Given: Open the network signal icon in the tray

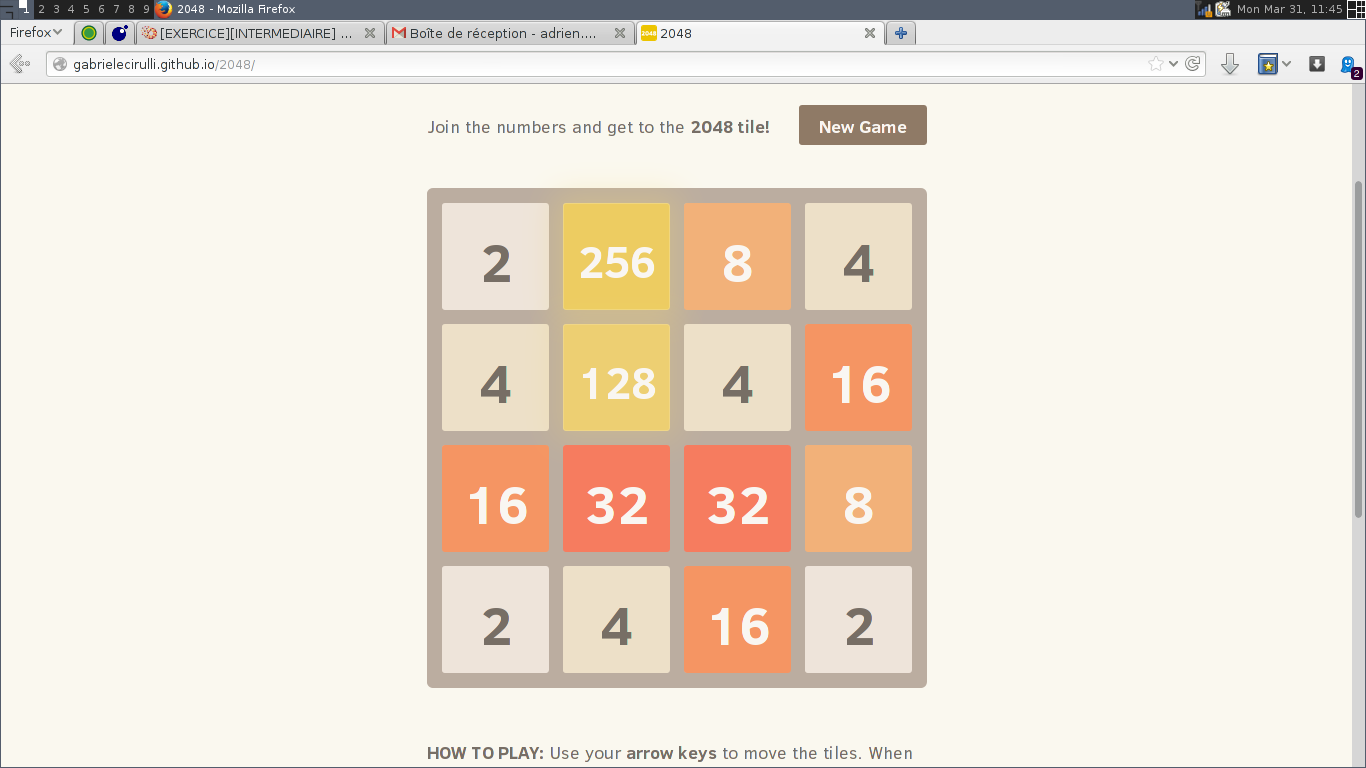Looking at the screenshot, I should 1204,10.
